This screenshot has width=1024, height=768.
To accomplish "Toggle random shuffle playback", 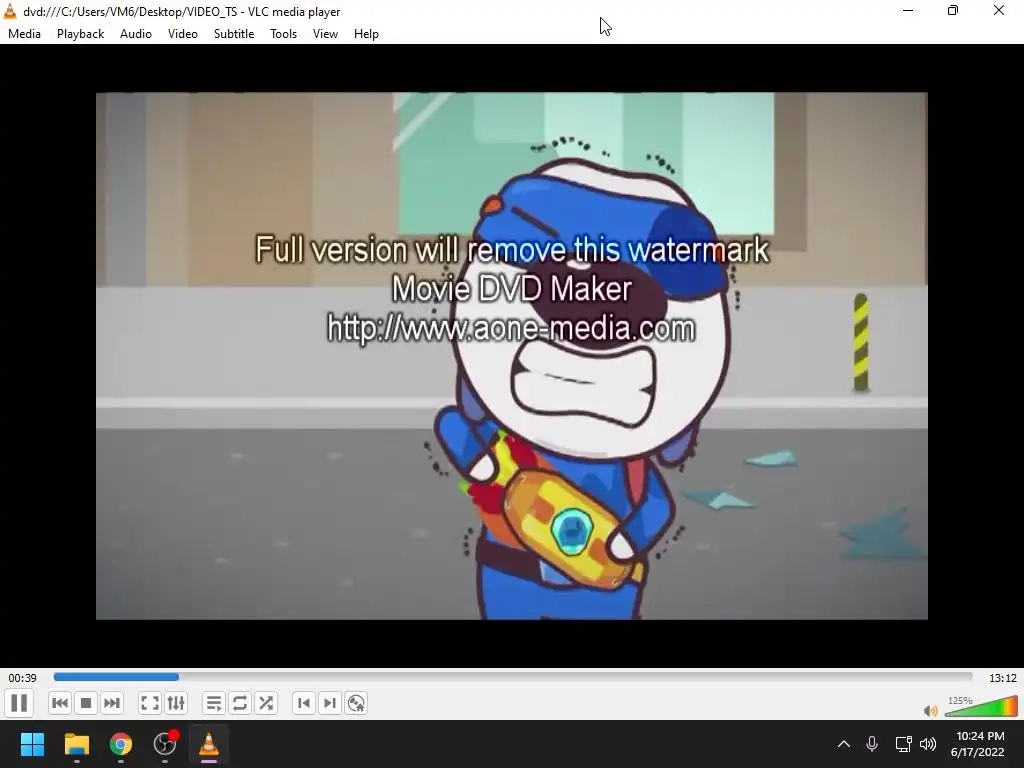I will (x=266, y=703).
